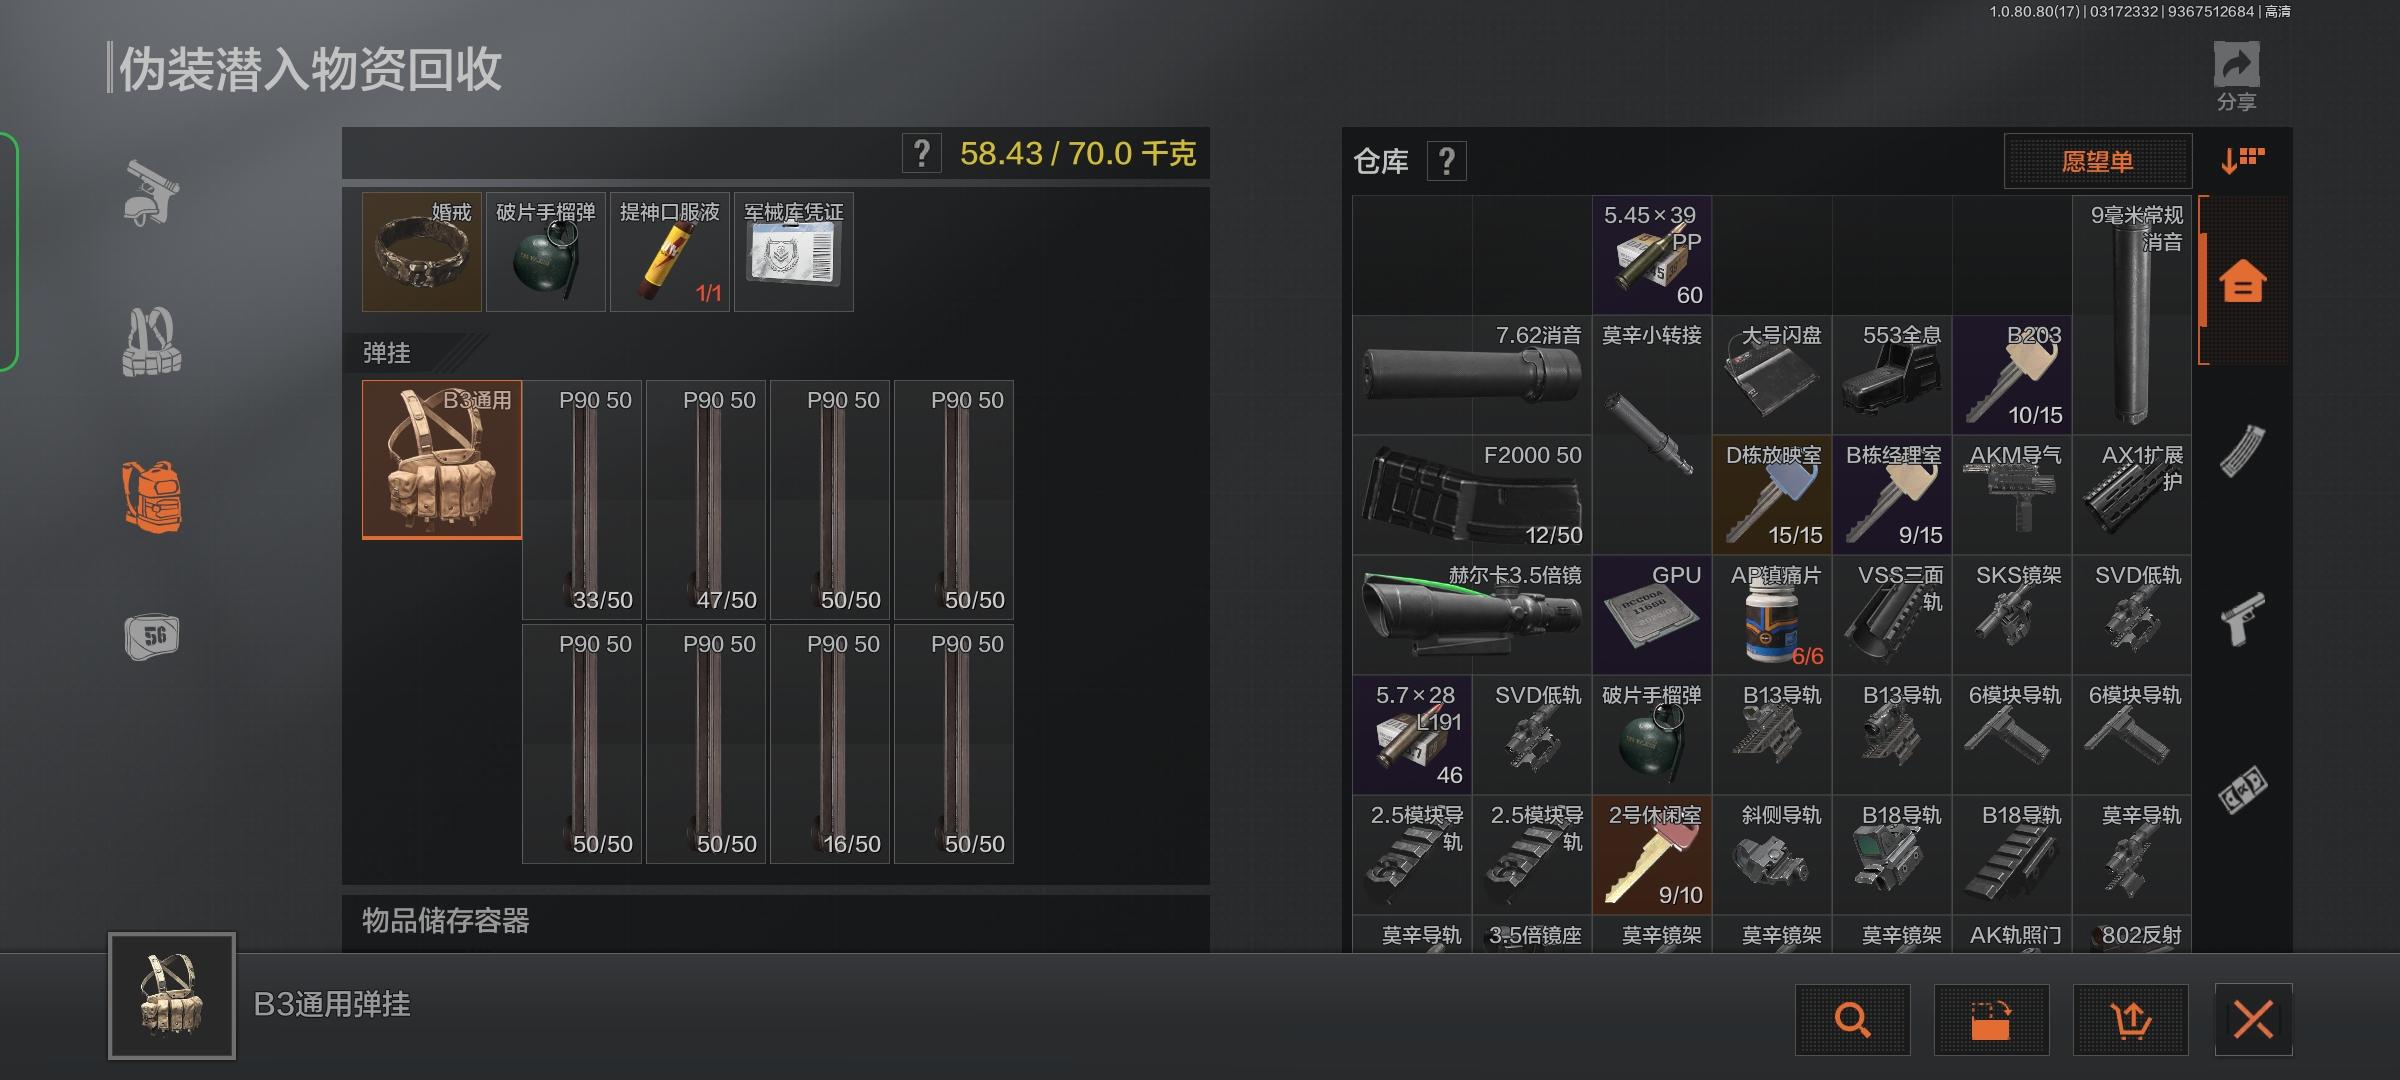The height and width of the screenshot is (1080, 2400).
Task: Select the P90 magazine with 33/50
Action: (x=584, y=500)
